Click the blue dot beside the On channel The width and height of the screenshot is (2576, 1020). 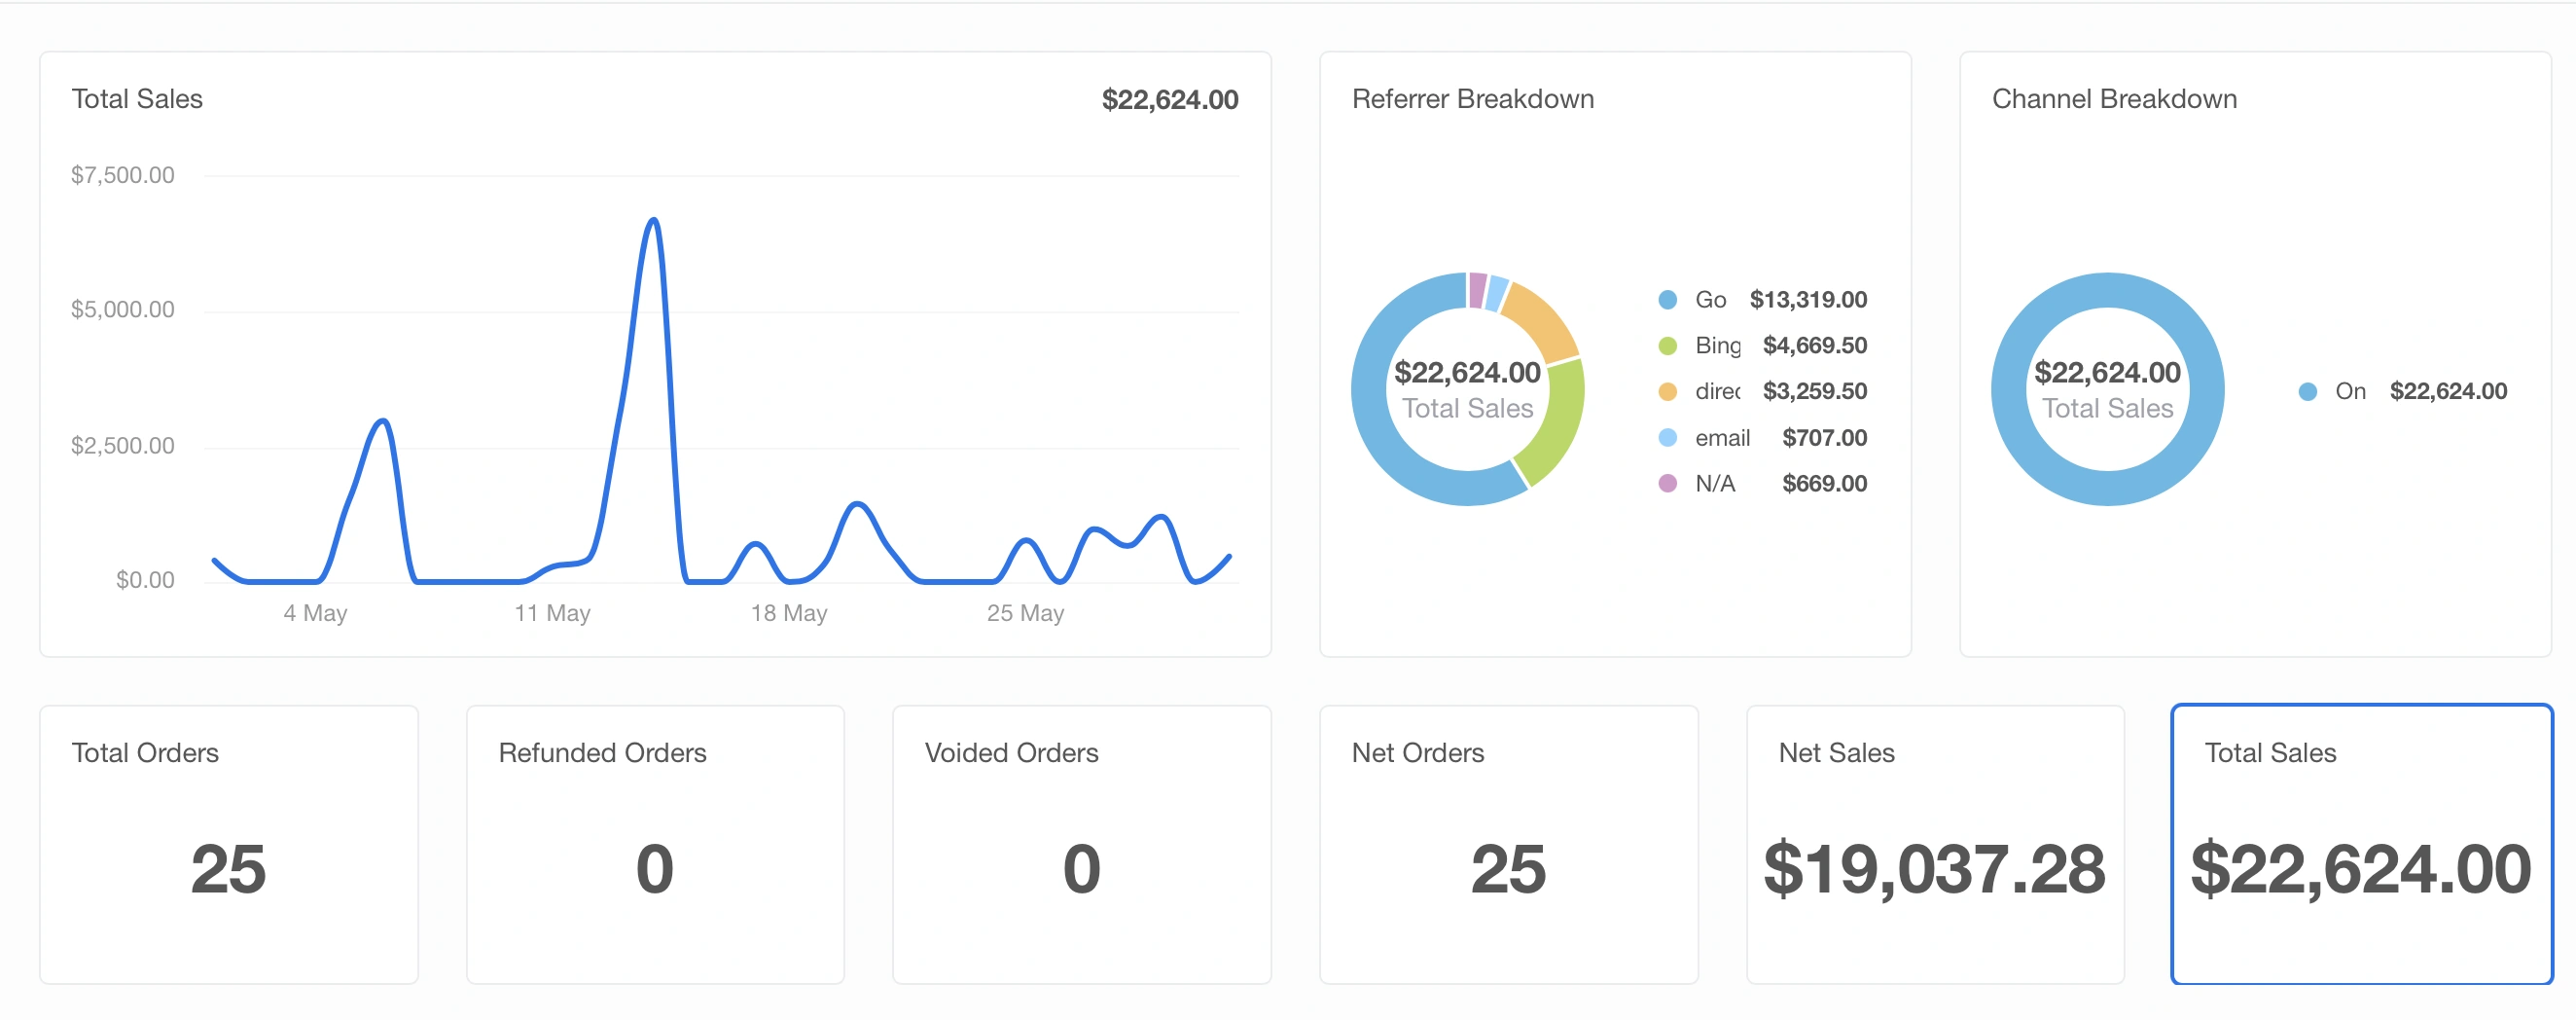tap(2307, 392)
